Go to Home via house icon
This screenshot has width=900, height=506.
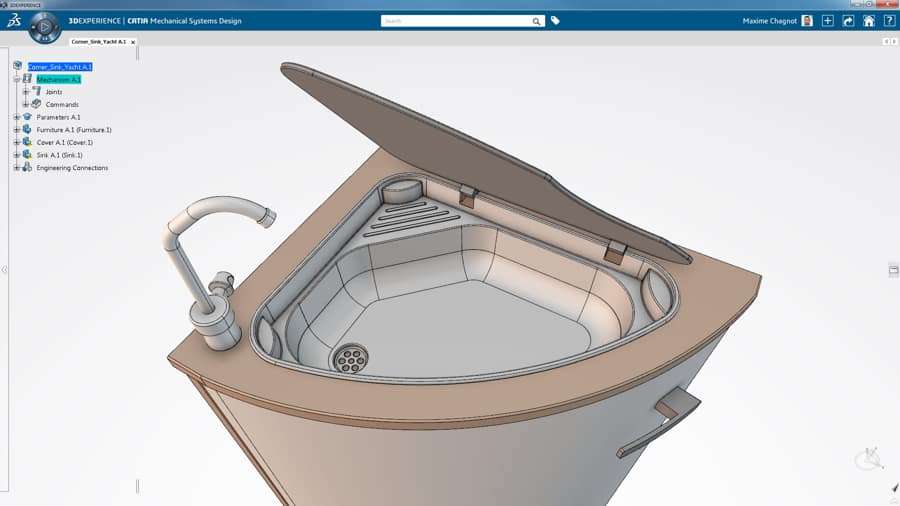[869, 21]
